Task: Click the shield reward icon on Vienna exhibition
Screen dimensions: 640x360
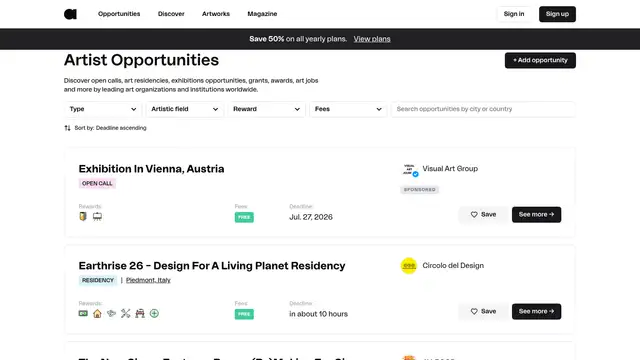Action: click(x=83, y=216)
